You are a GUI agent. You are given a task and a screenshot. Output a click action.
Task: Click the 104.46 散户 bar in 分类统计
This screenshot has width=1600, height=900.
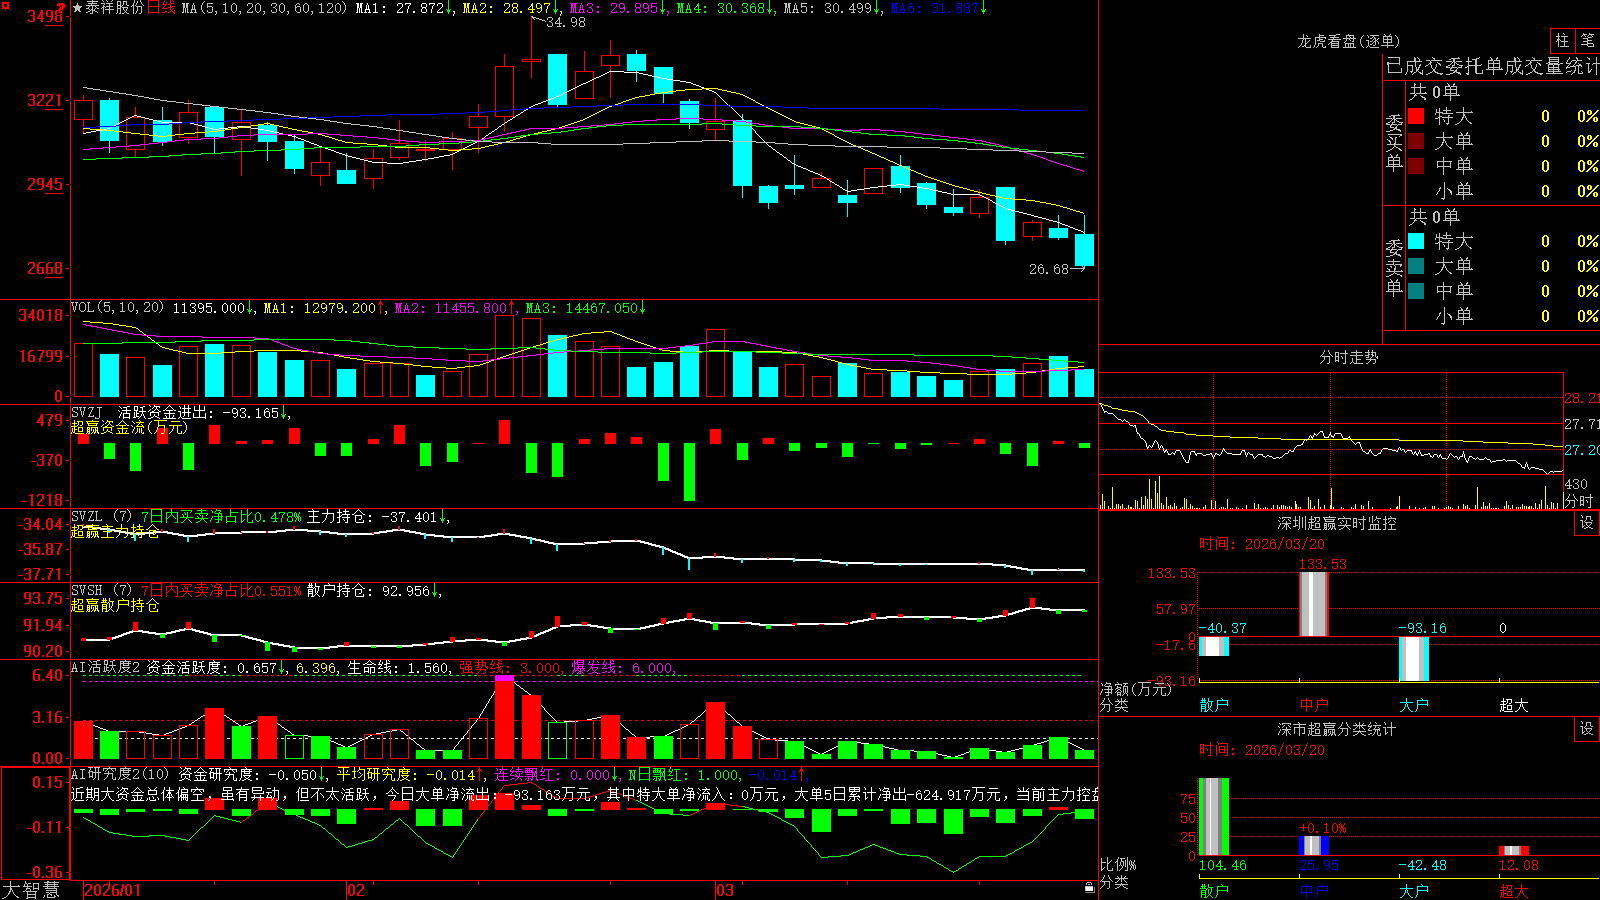click(x=1214, y=817)
